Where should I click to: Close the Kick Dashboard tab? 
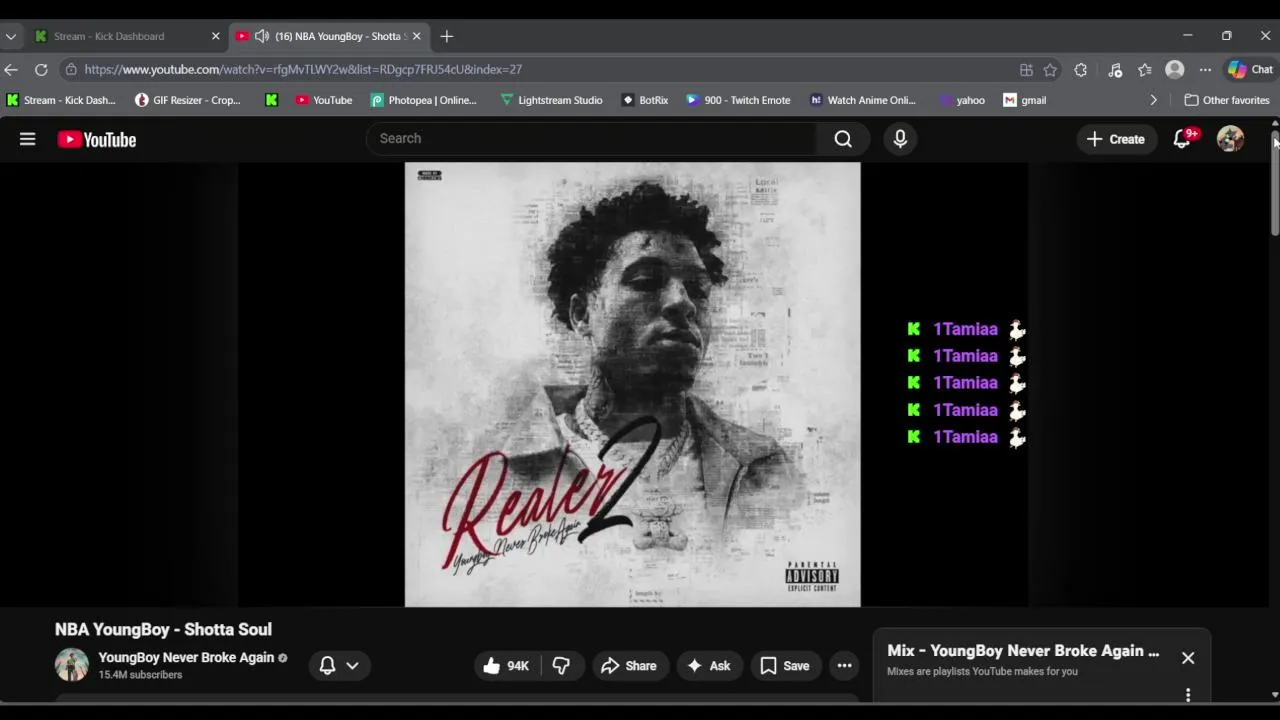pyautogui.click(x=215, y=36)
